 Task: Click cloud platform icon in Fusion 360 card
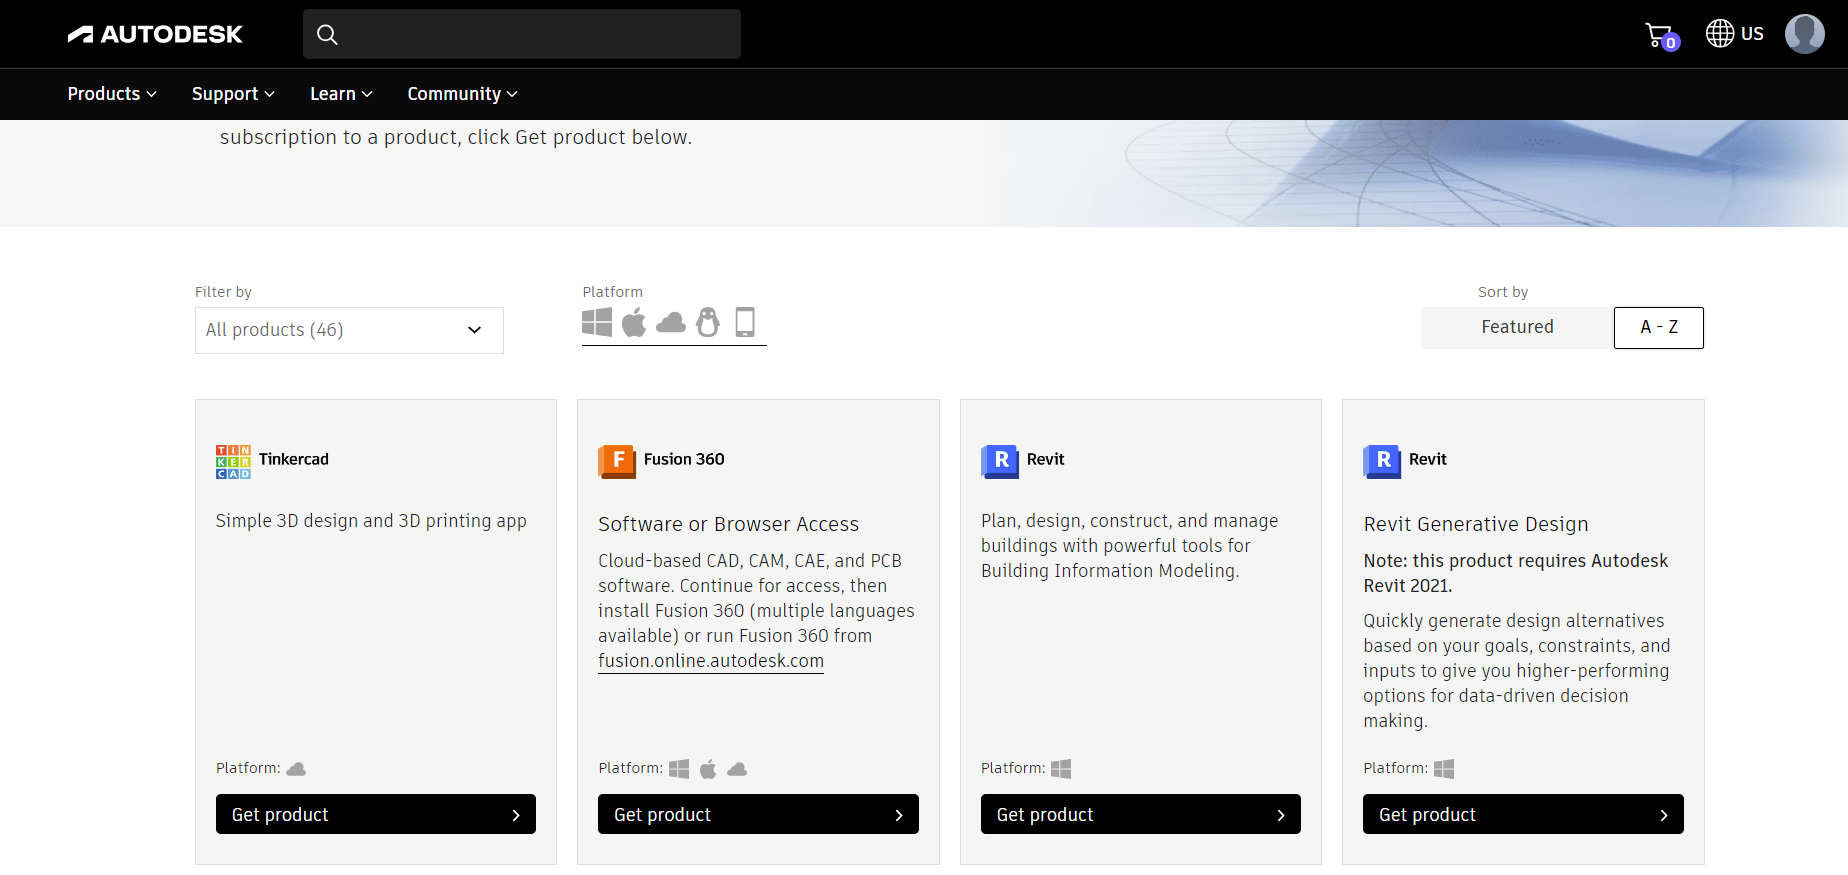tap(737, 769)
